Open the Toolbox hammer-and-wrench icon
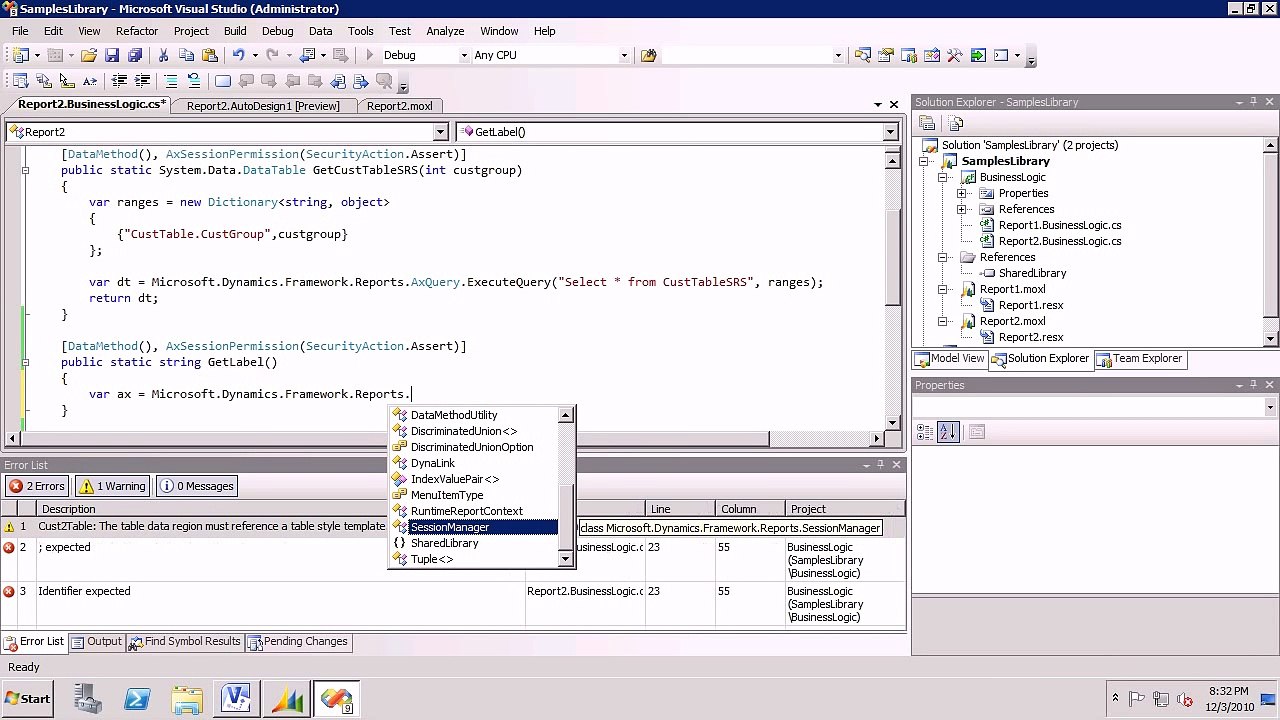This screenshot has width=1280, height=720. pos(955,56)
